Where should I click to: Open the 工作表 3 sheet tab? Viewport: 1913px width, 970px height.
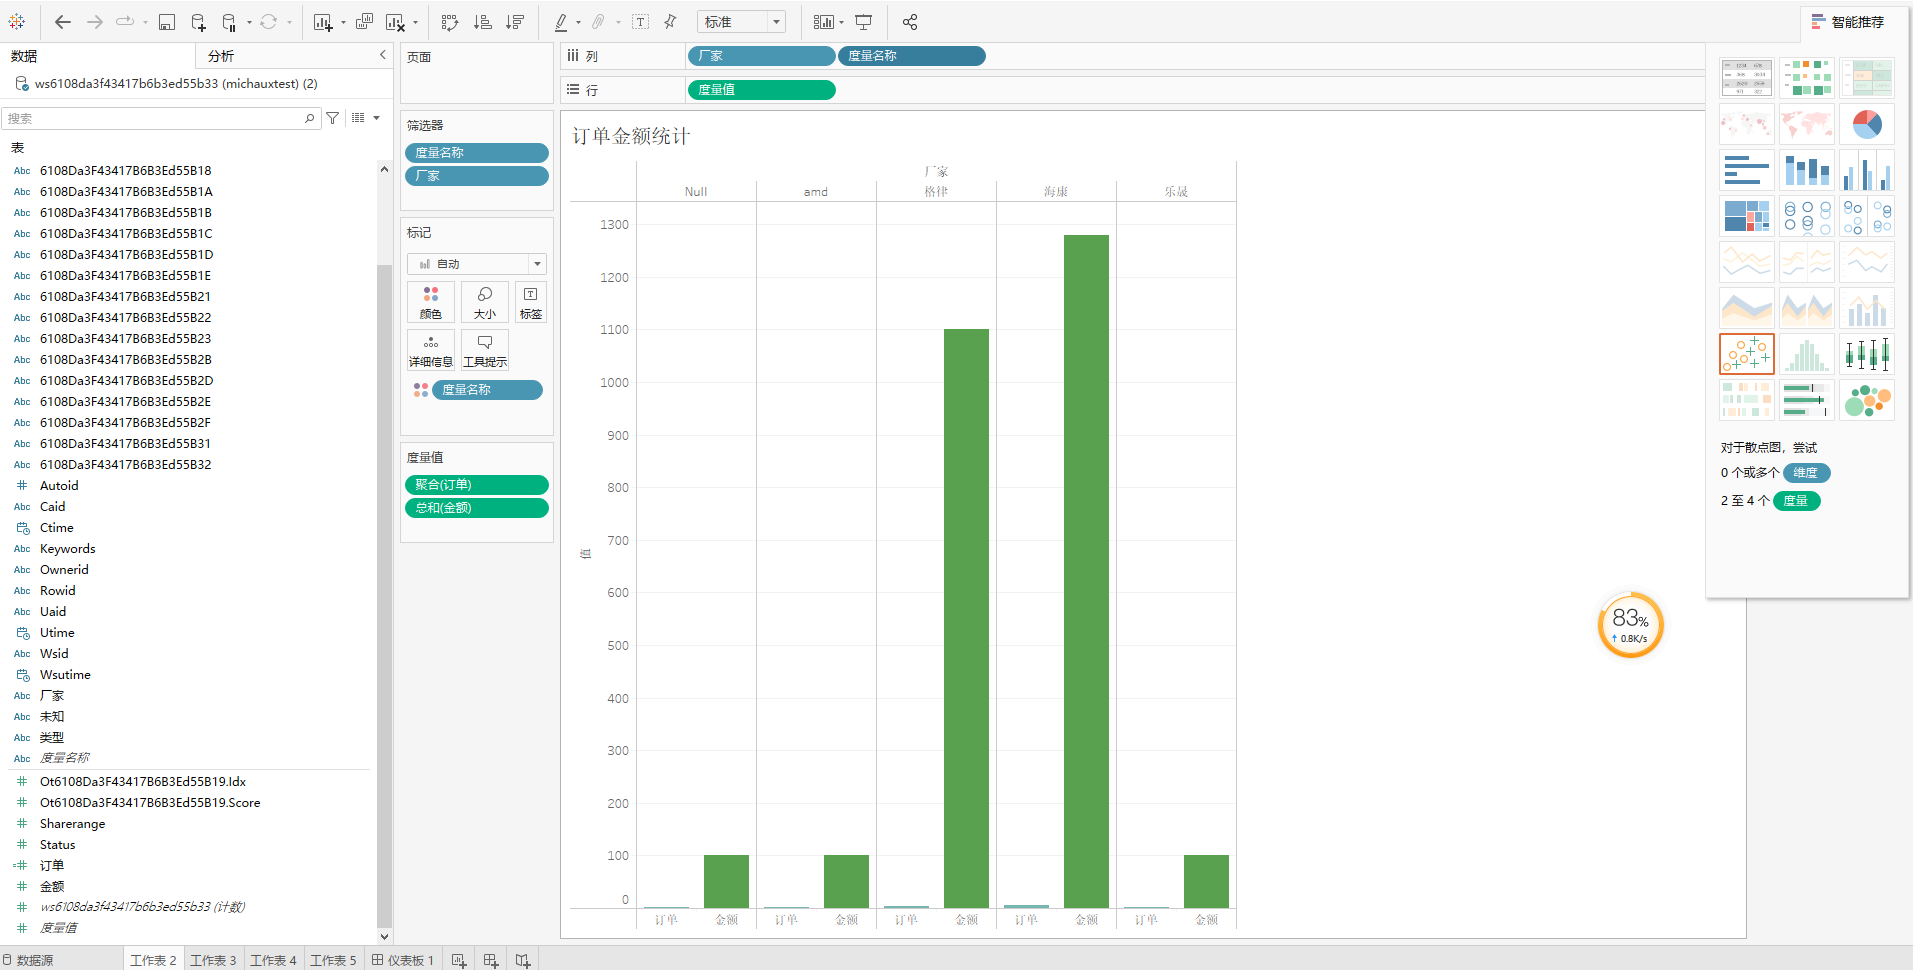(213, 960)
